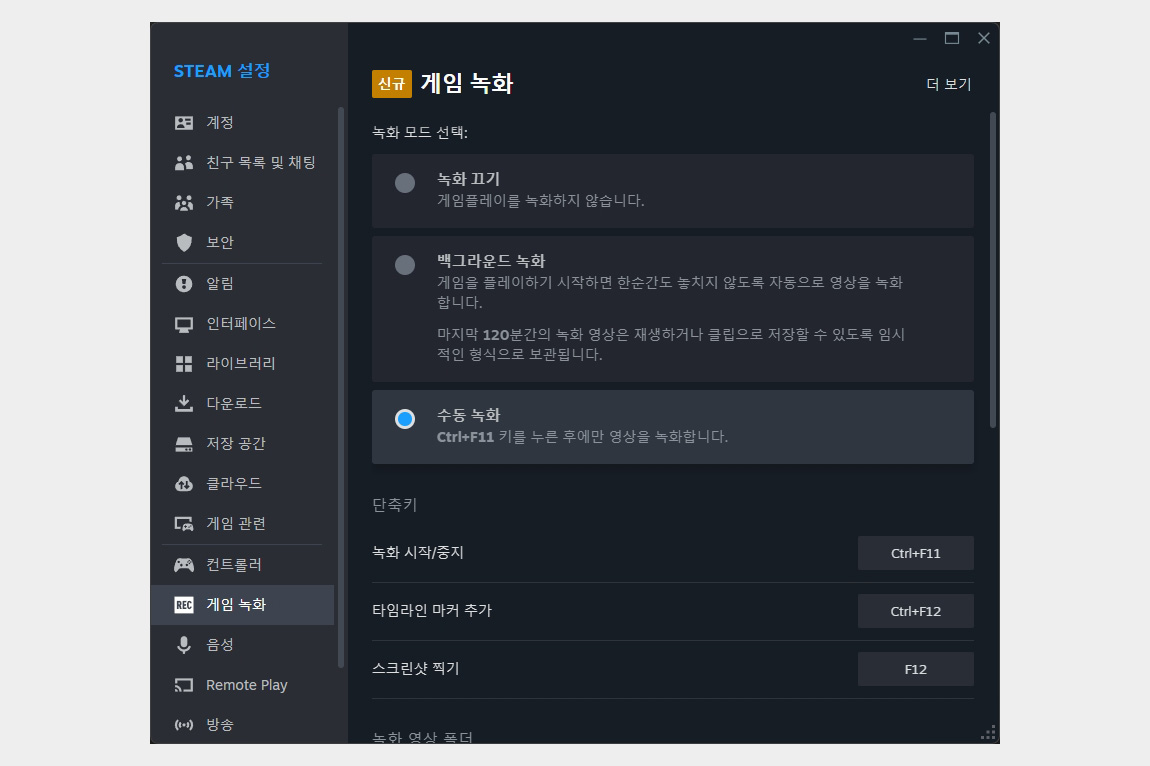Screen dimensions: 1150x766
Task: Click the 라이브러리 grid icon
Action: click(184, 363)
